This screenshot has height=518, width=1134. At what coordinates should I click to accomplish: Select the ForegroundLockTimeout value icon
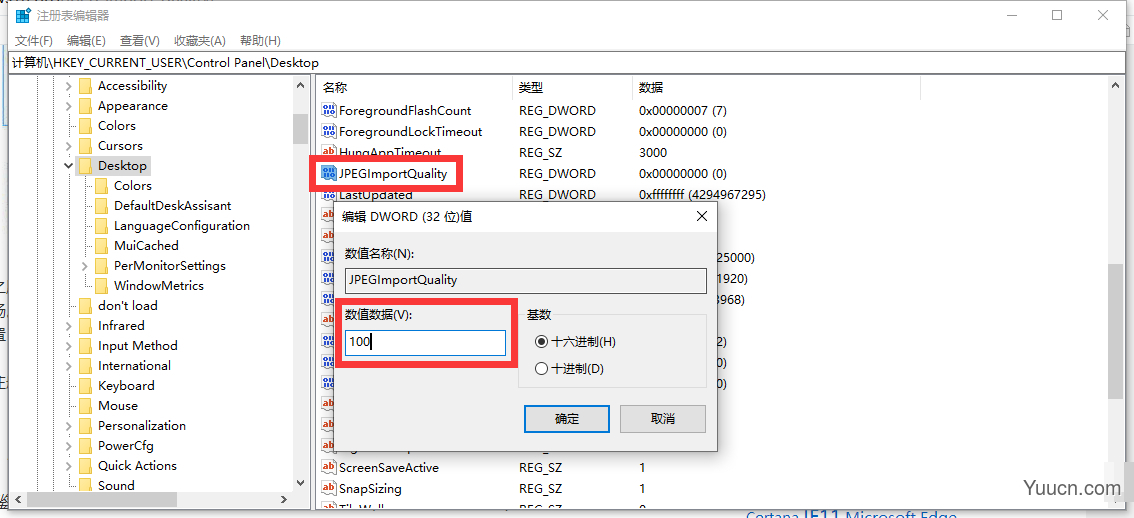pyautogui.click(x=329, y=132)
